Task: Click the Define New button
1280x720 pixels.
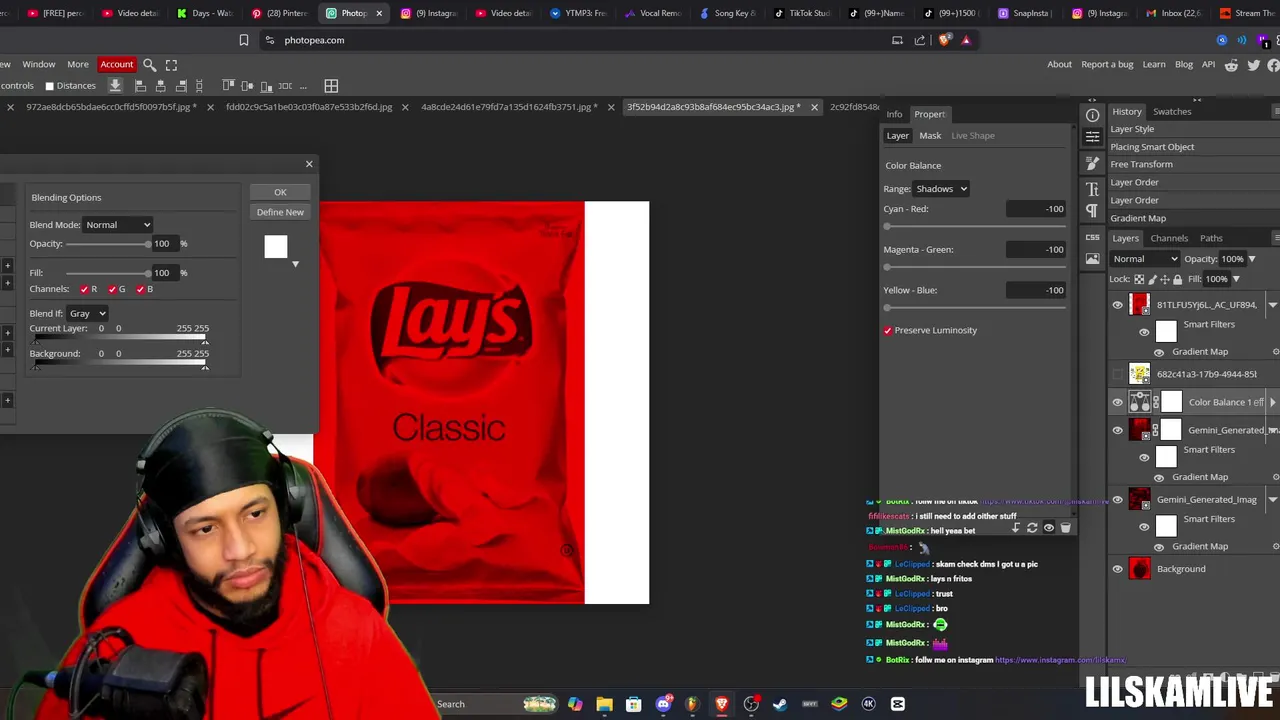Action: pyautogui.click(x=280, y=212)
